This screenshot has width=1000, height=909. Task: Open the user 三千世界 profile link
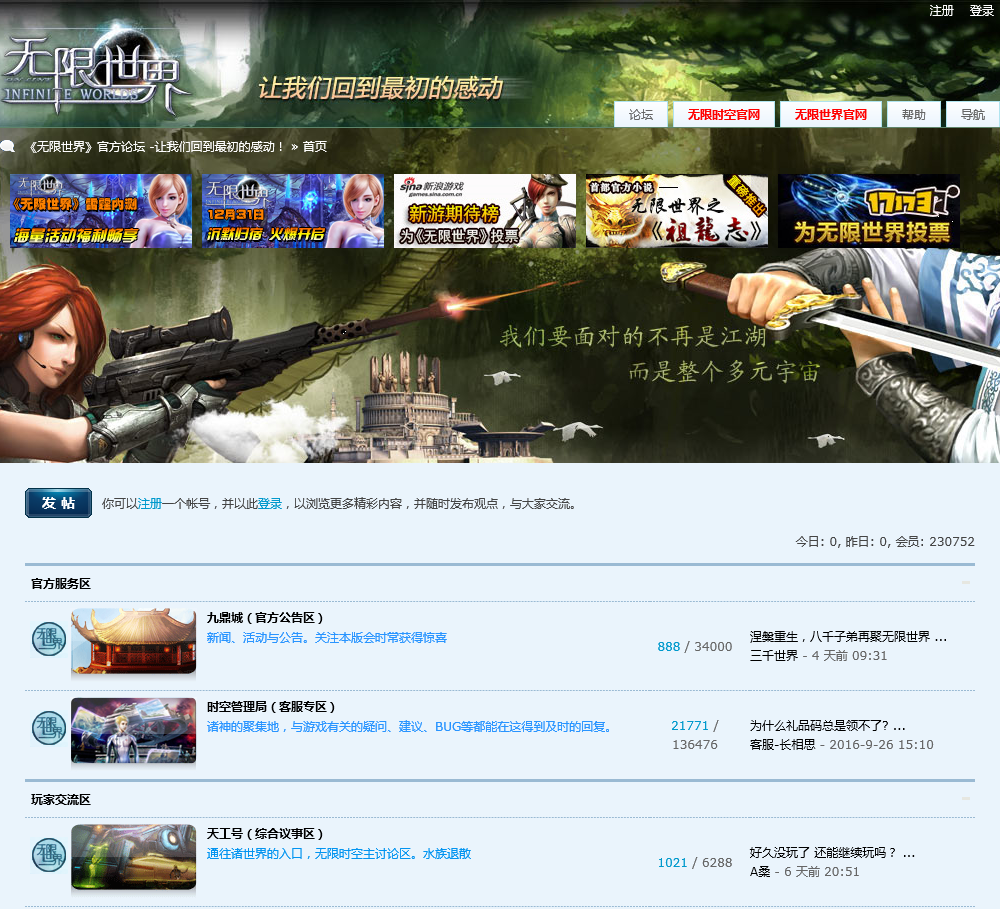pos(774,656)
